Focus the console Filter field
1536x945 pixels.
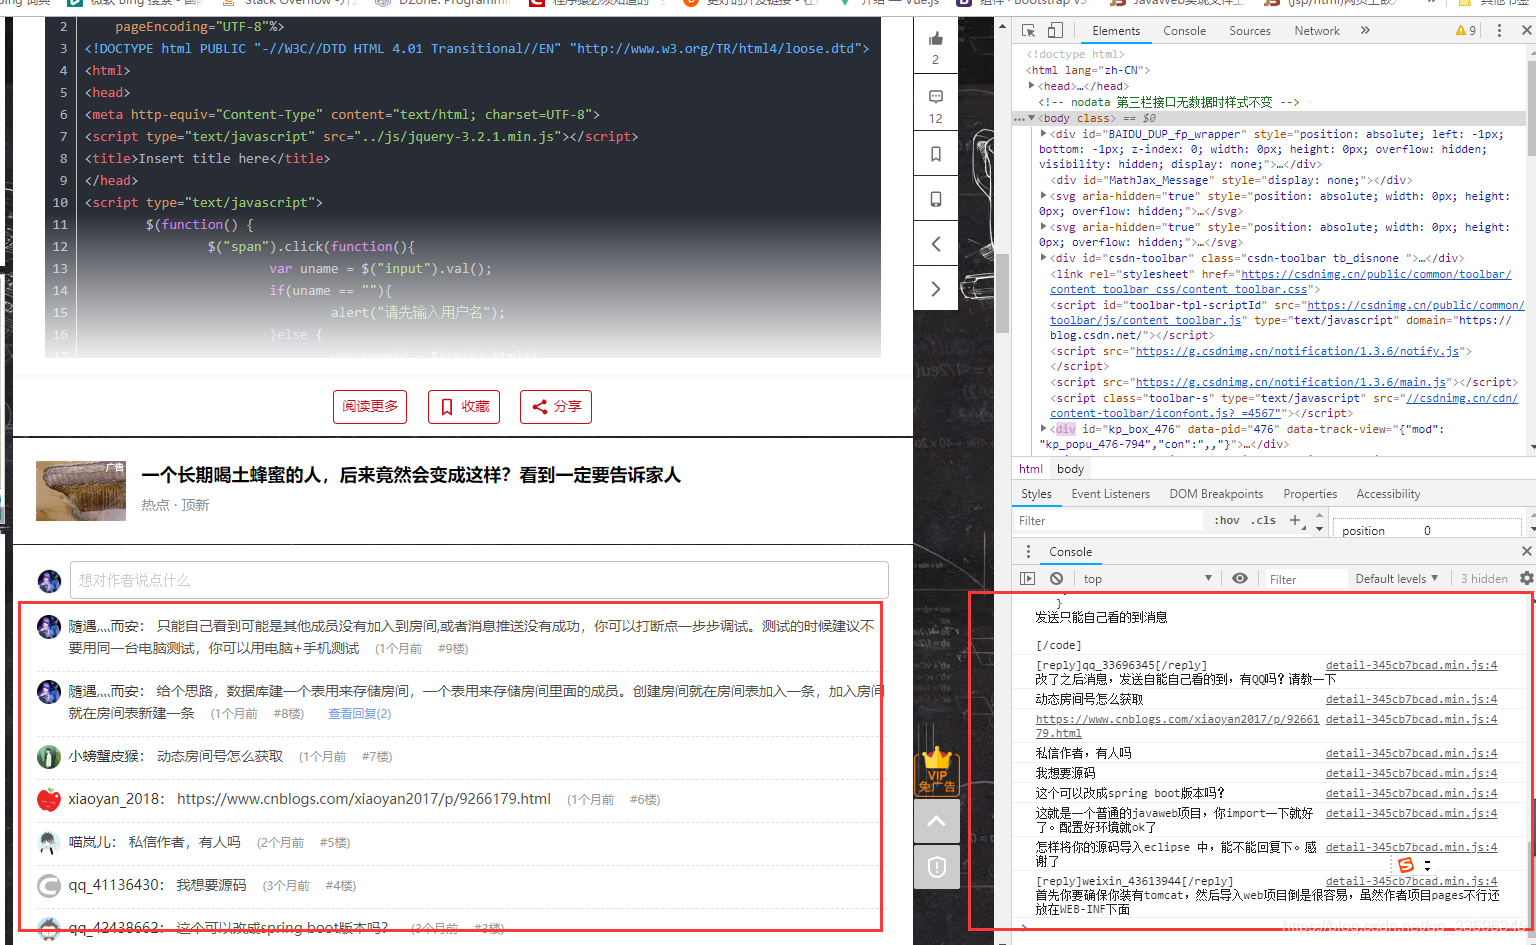tap(1305, 578)
